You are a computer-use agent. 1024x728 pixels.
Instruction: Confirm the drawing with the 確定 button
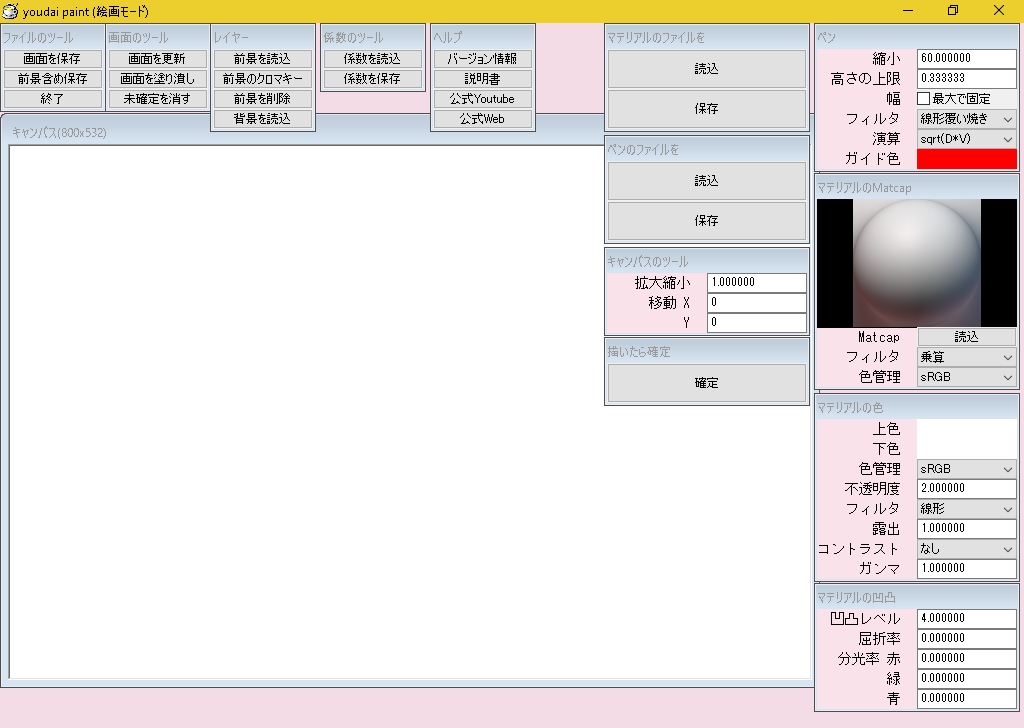[706, 381]
